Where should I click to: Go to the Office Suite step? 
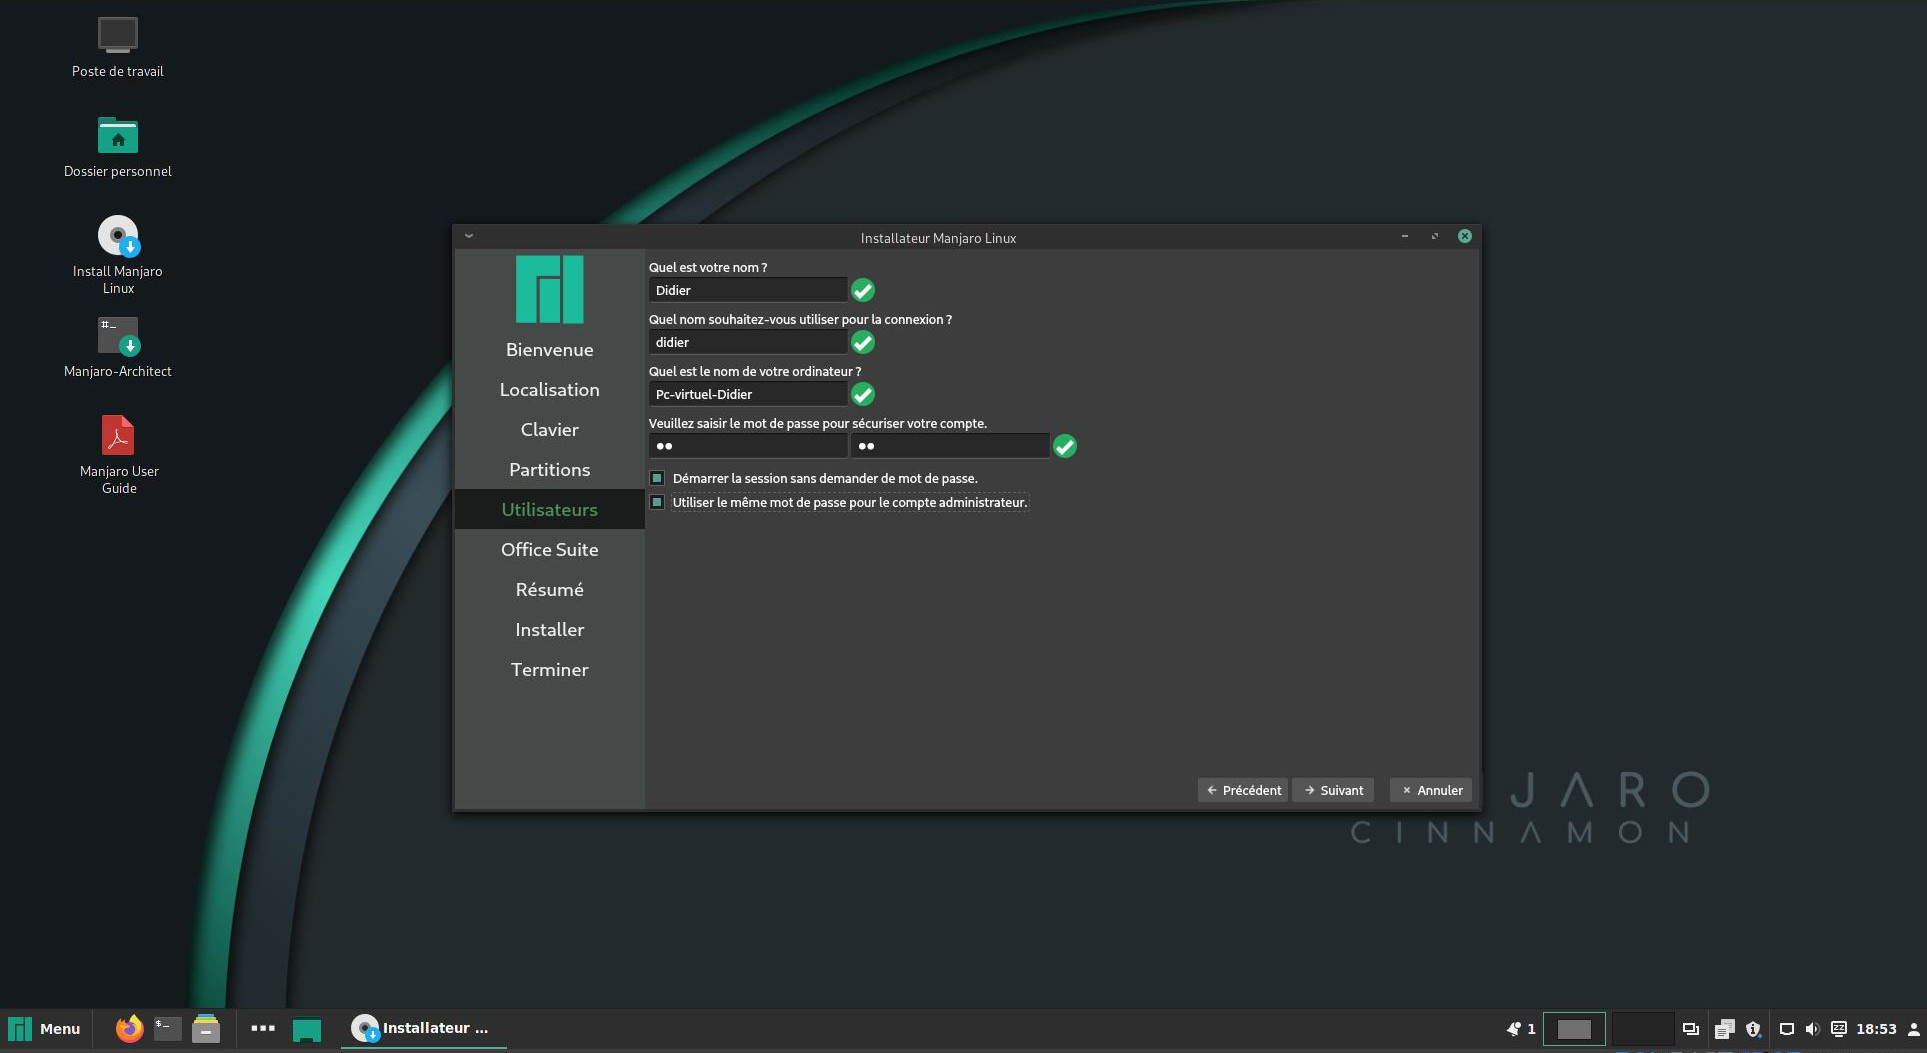549,550
